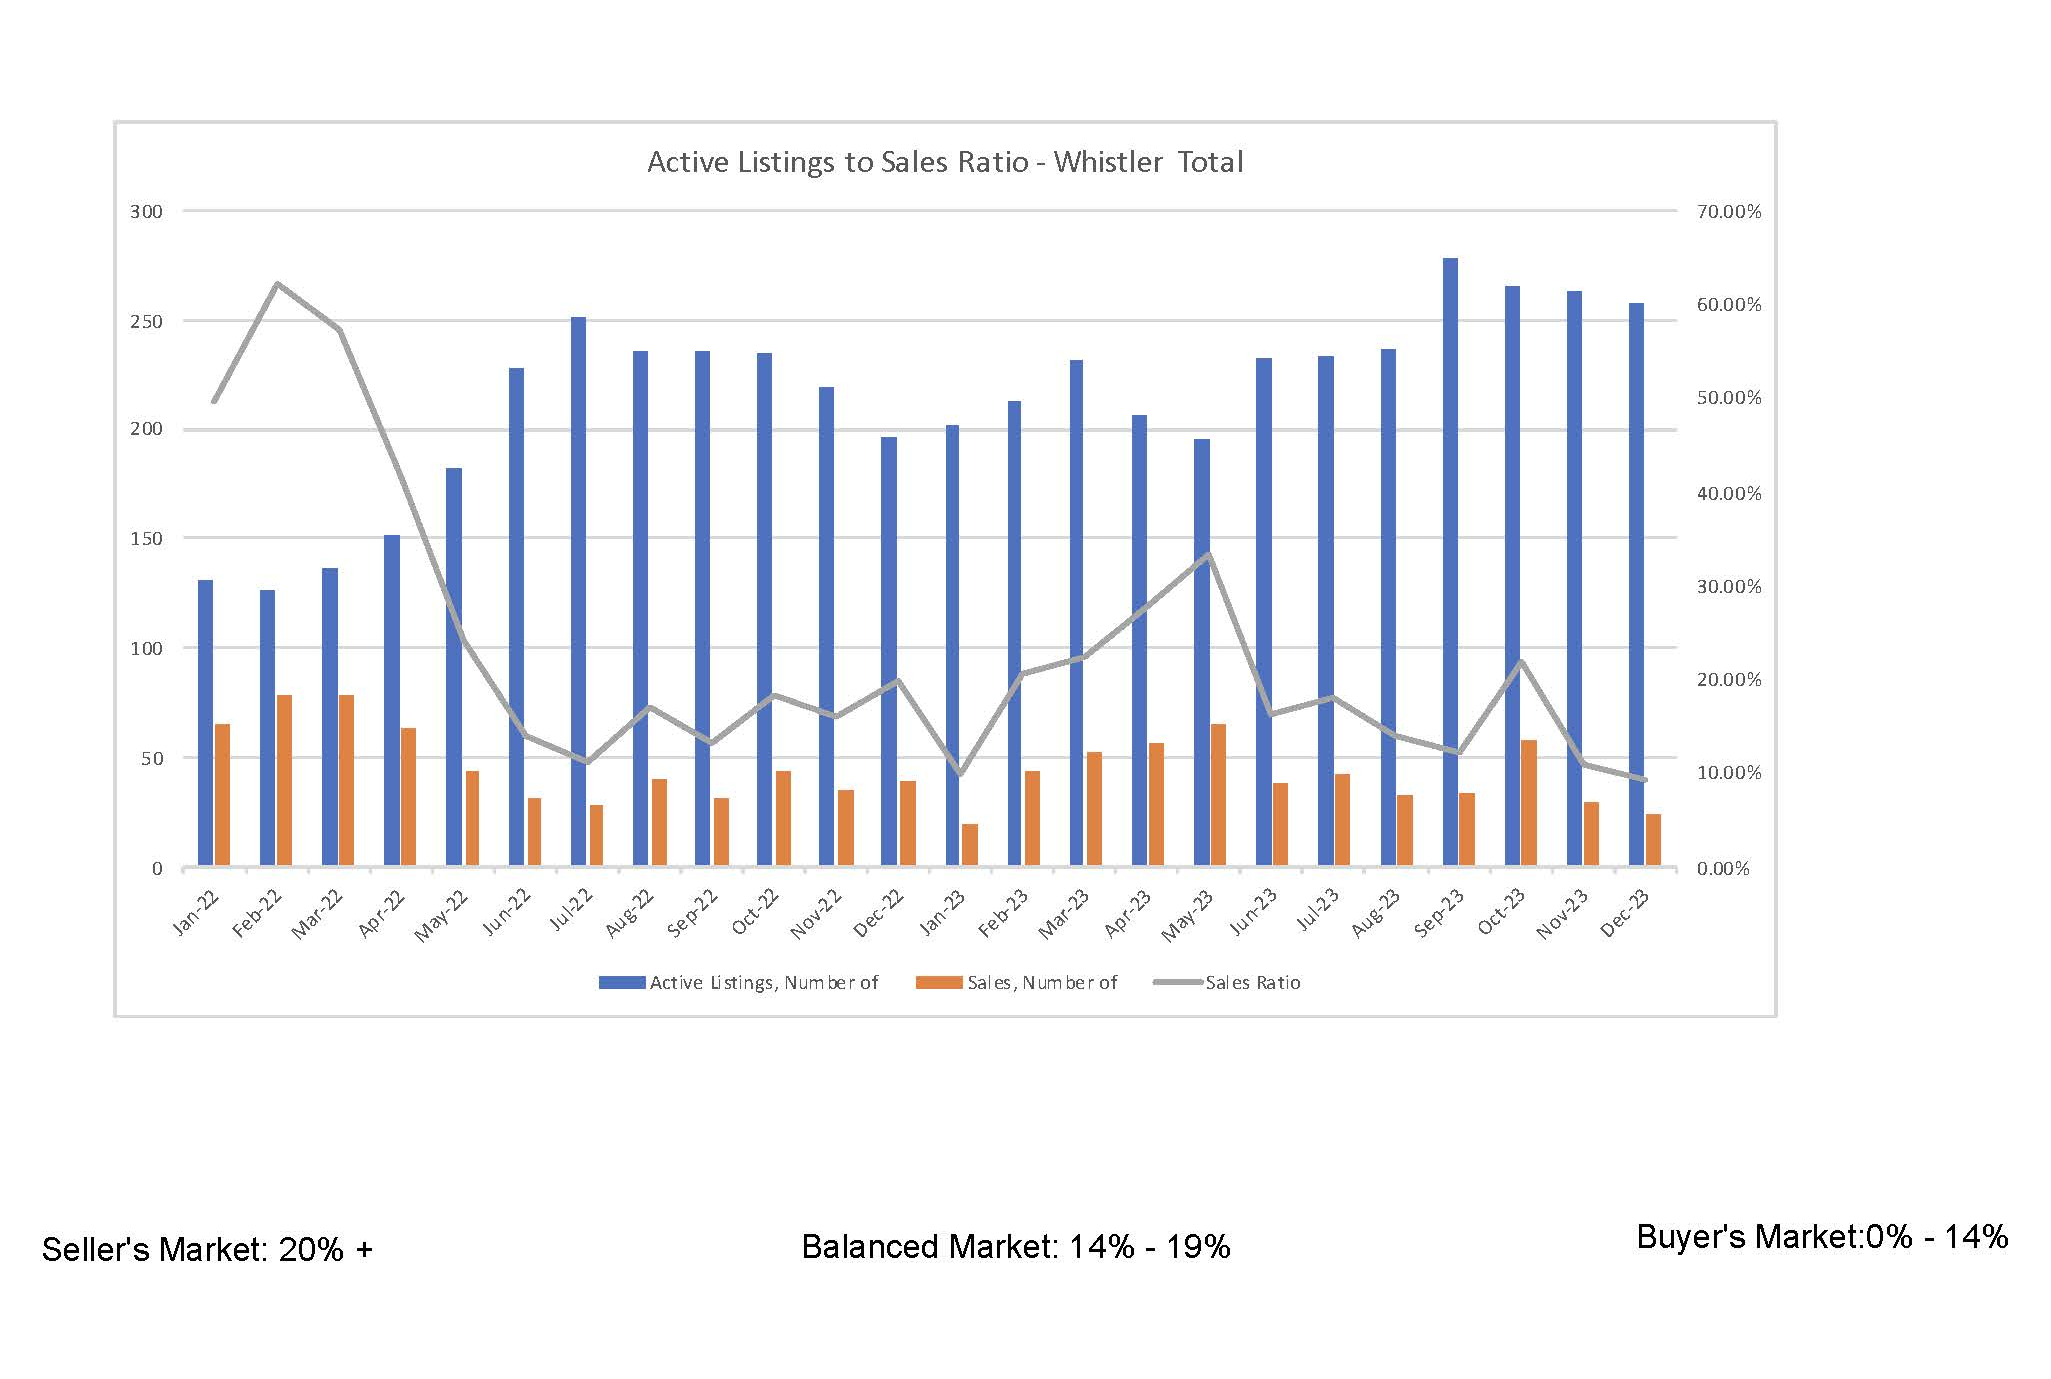Click the Oct-22 x-axis label
Screen dimensions: 2051x1379
[x=756, y=912]
